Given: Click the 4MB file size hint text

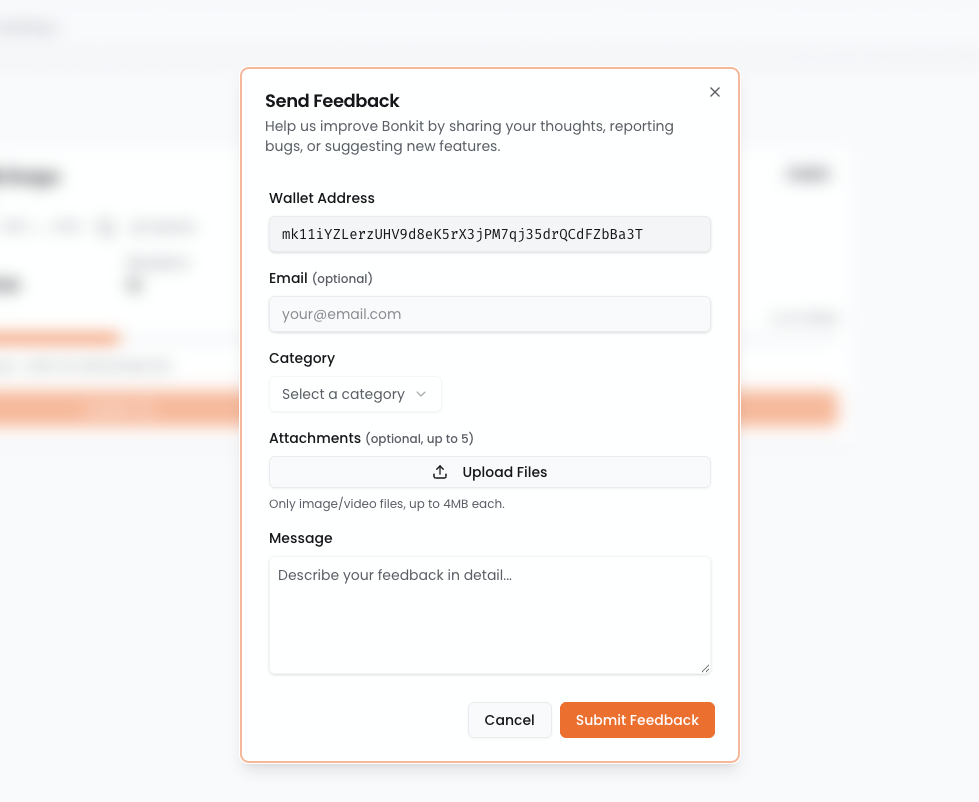Looking at the screenshot, I should pos(387,504).
